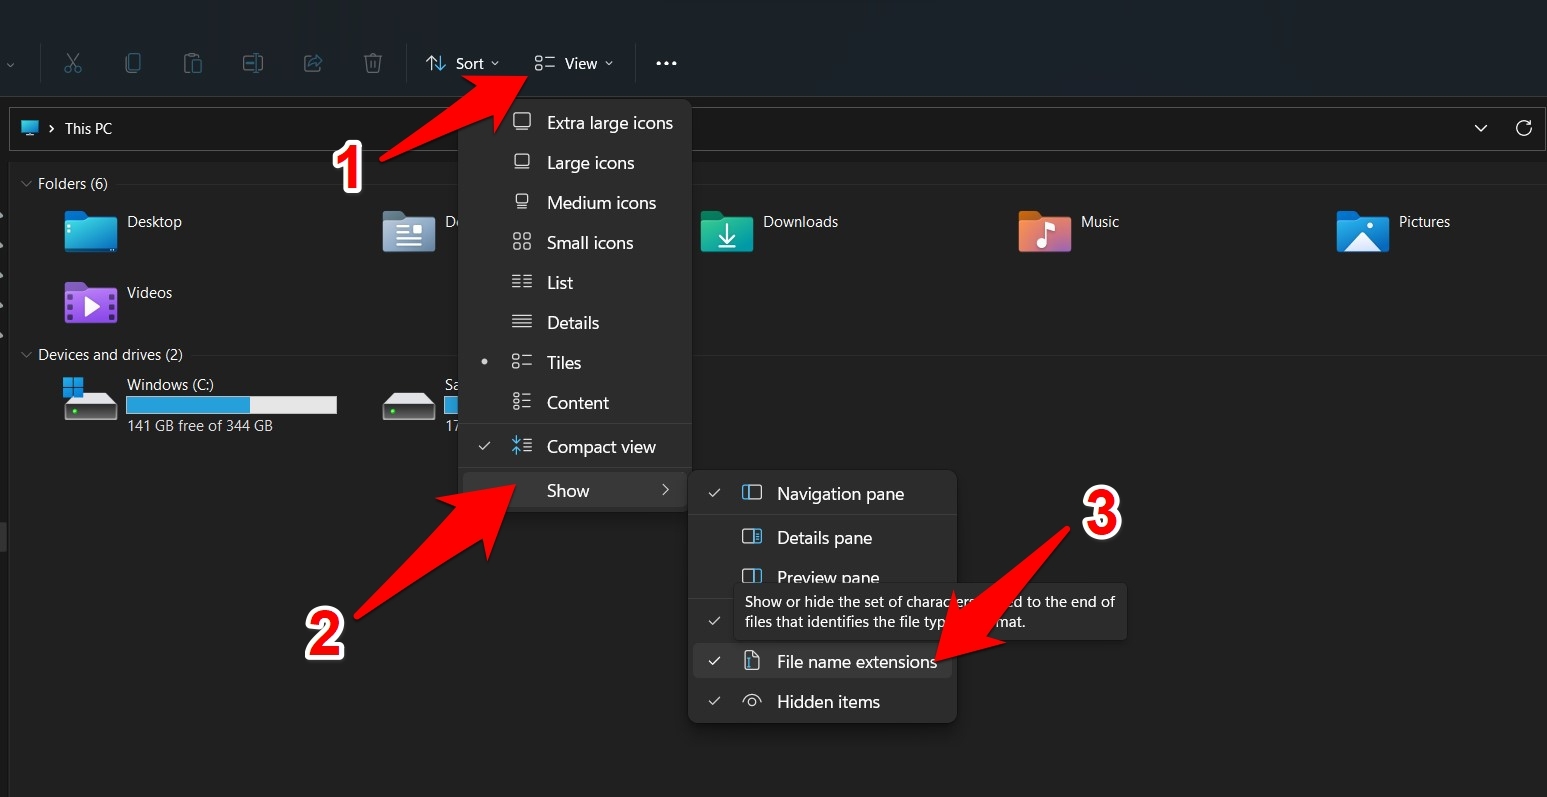Click the Refresh button in the address bar
Screen dimensions: 1547x797
(x=1523, y=128)
